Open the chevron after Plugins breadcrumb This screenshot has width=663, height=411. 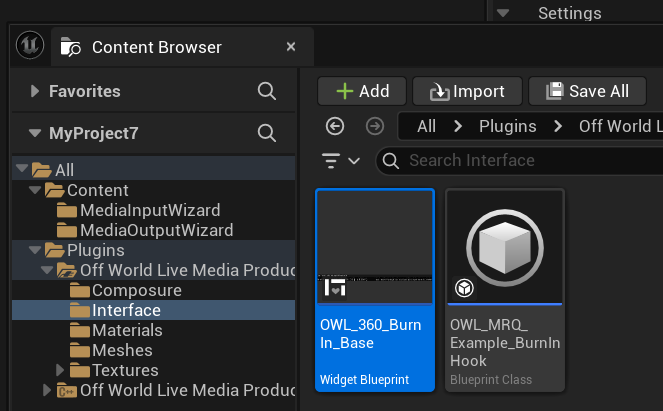point(558,126)
